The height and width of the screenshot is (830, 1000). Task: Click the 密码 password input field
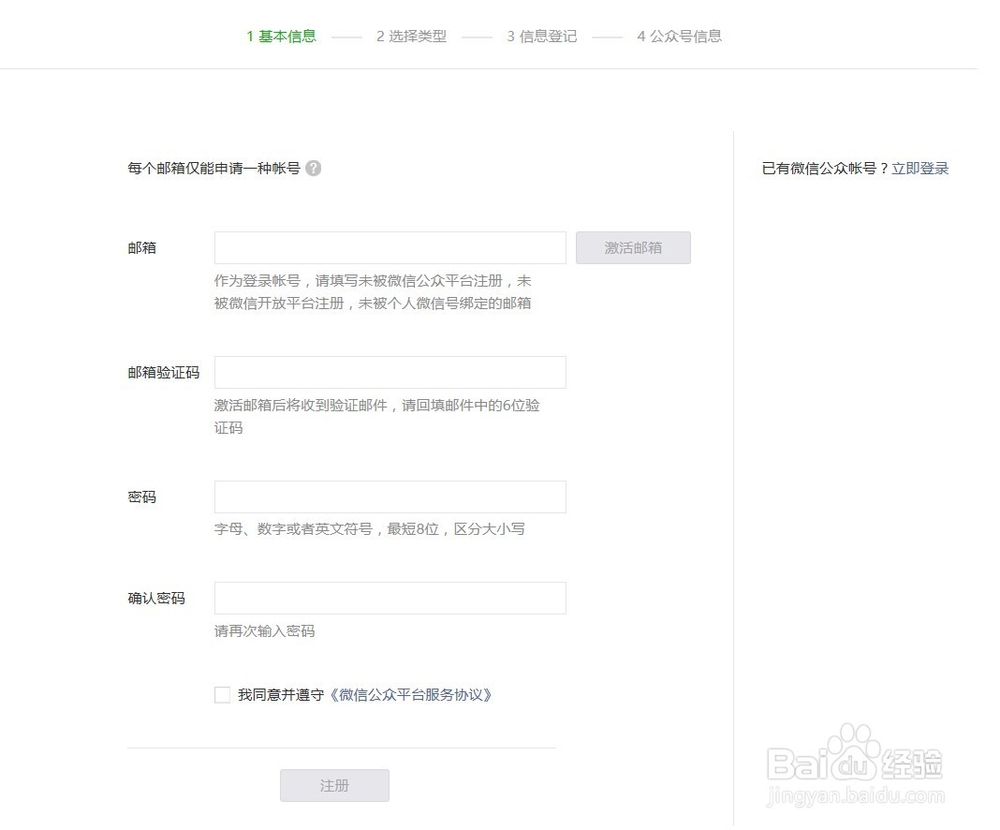tap(389, 496)
